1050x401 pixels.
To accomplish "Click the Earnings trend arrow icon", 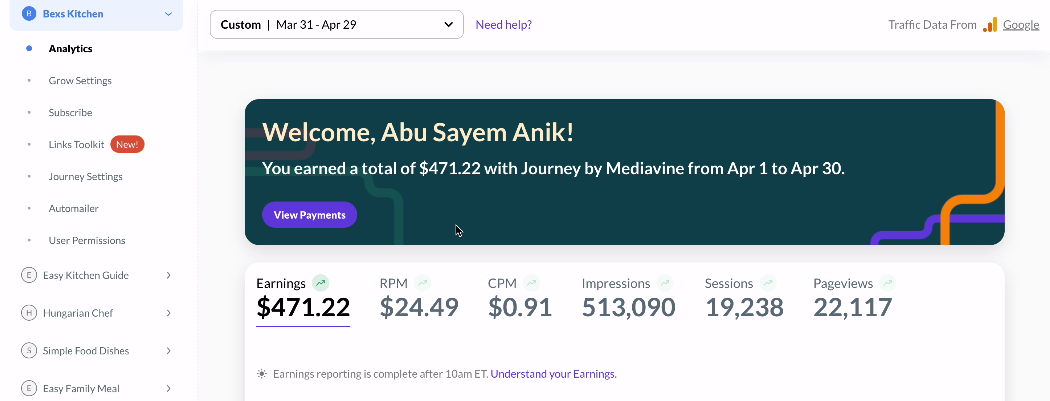I will click(x=321, y=283).
